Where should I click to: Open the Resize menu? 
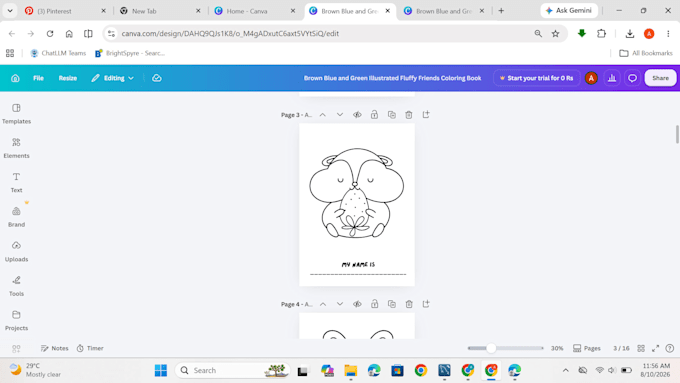(68, 78)
